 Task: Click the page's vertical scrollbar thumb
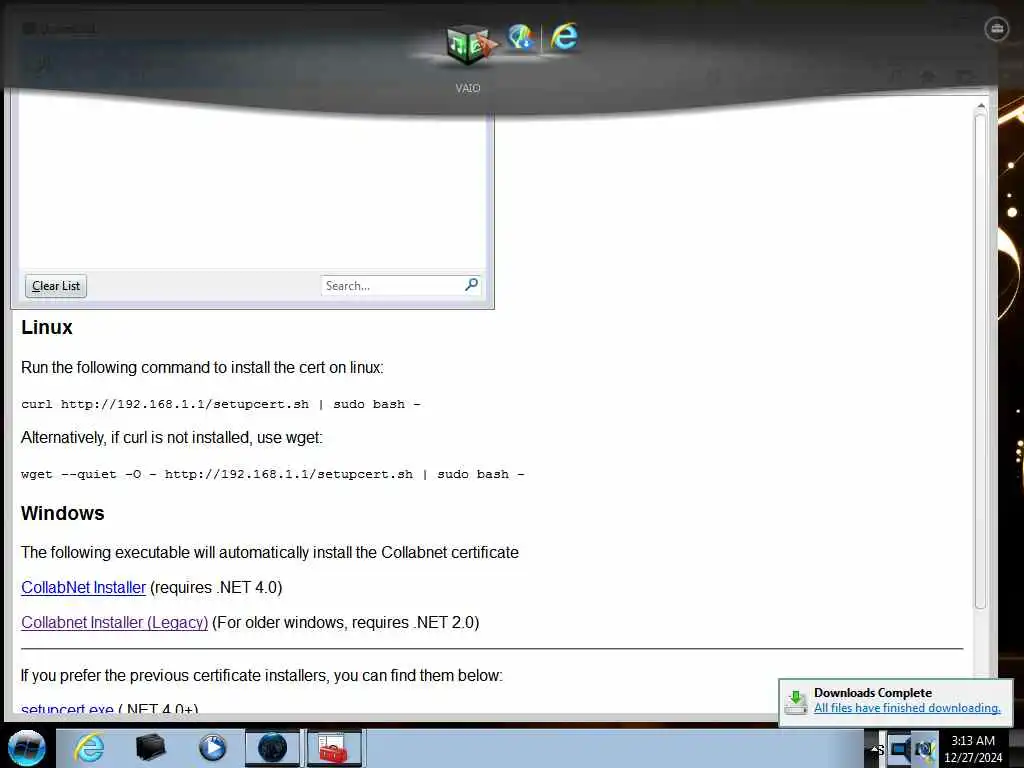pyautogui.click(x=980, y=362)
